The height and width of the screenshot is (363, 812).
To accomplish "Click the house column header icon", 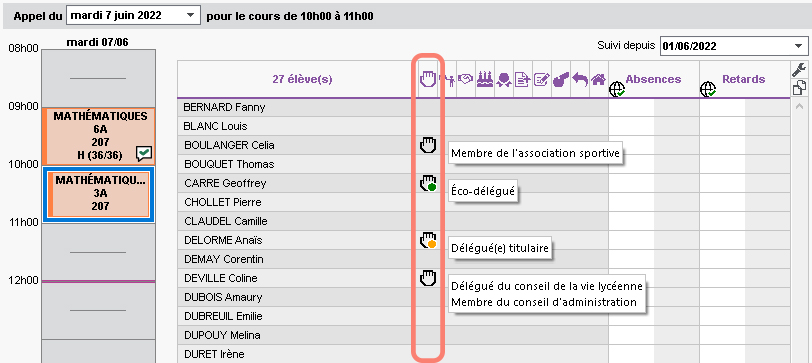I will [599, 79].
